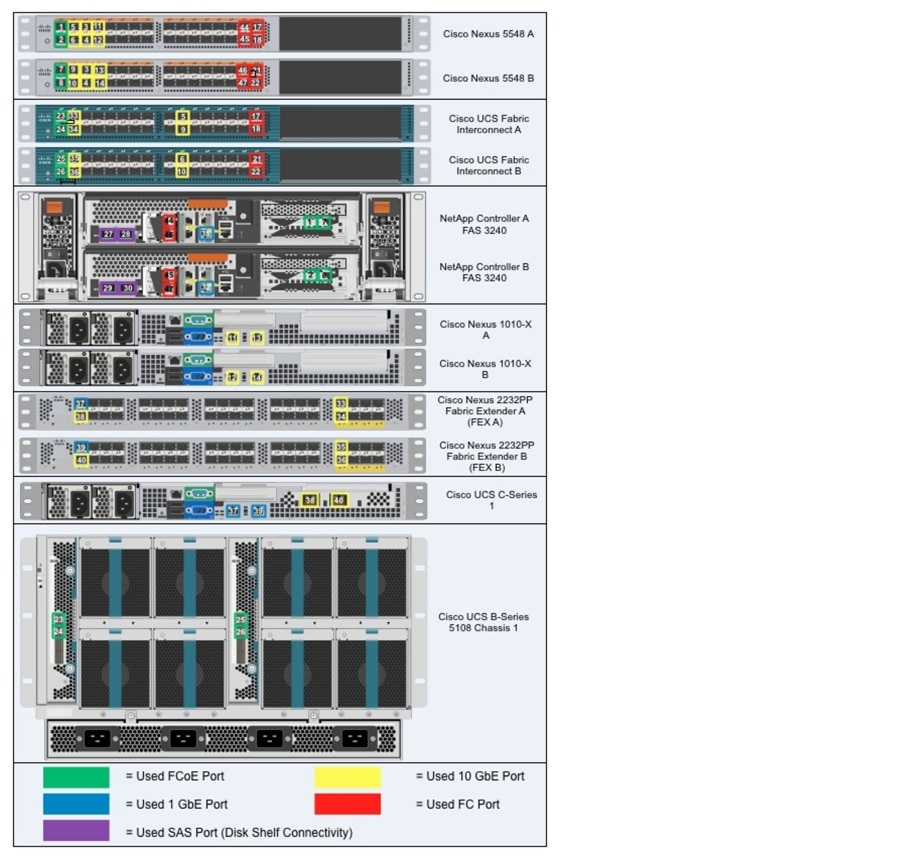This screenshot has height=860, width=900.
Task: Click the blue Used 1 GbE Port swatch
Action: 76,804
